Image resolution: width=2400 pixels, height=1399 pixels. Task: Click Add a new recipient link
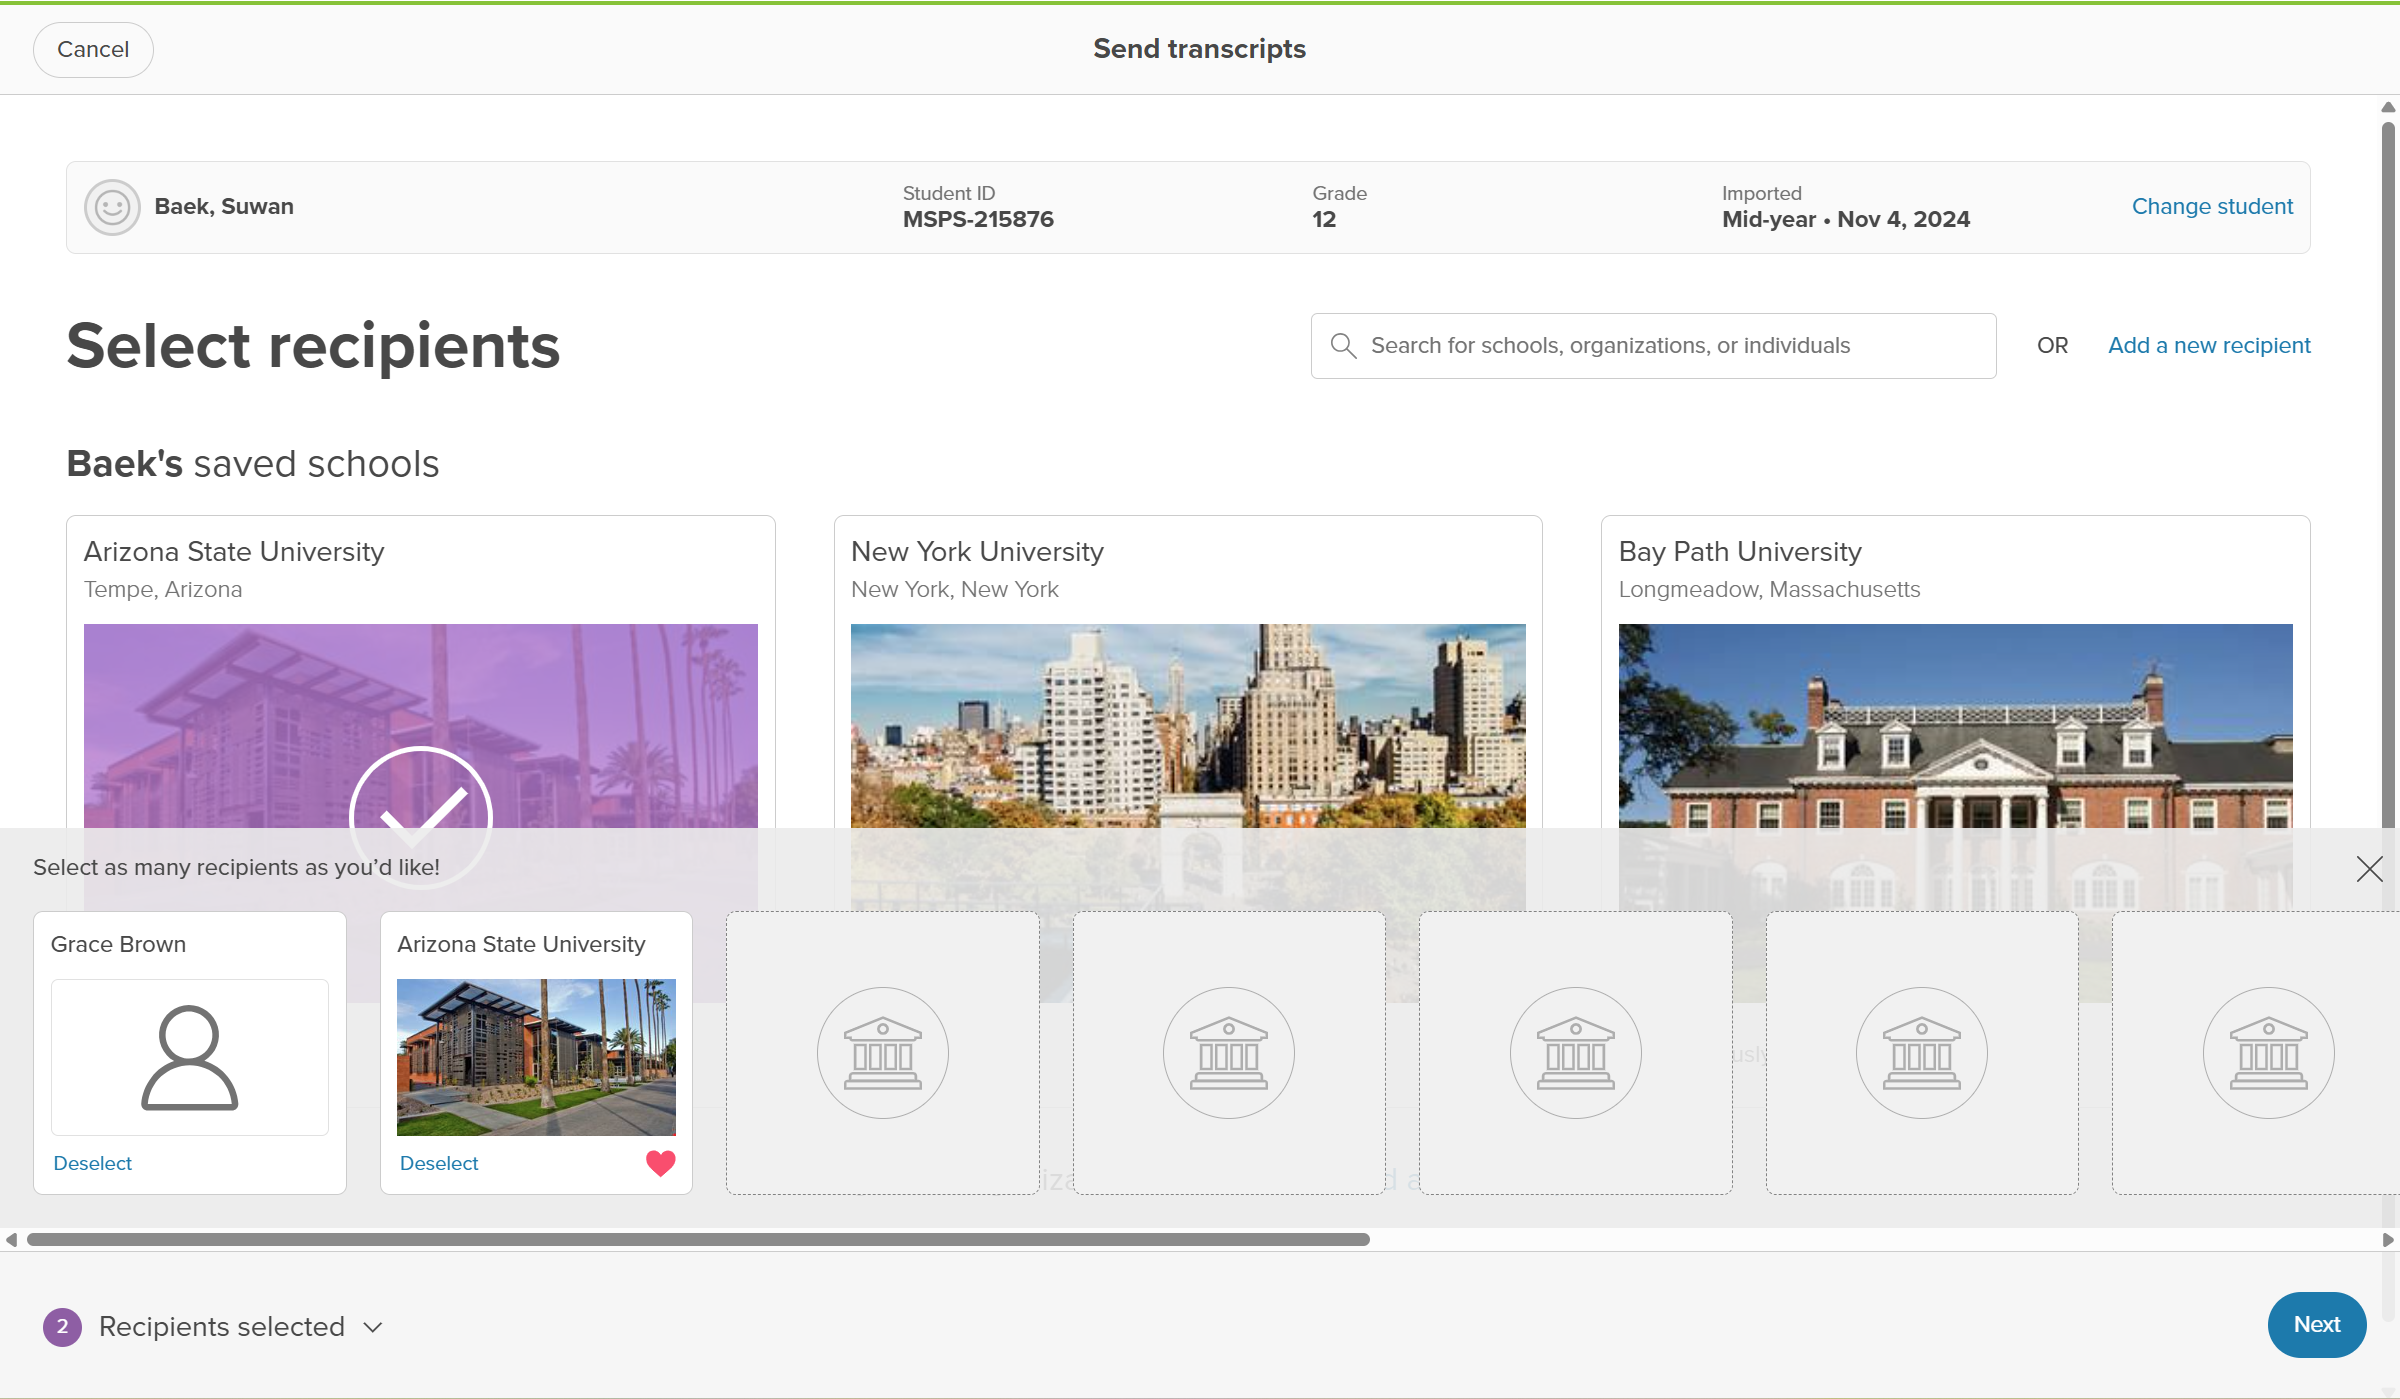click(2209, 346)
